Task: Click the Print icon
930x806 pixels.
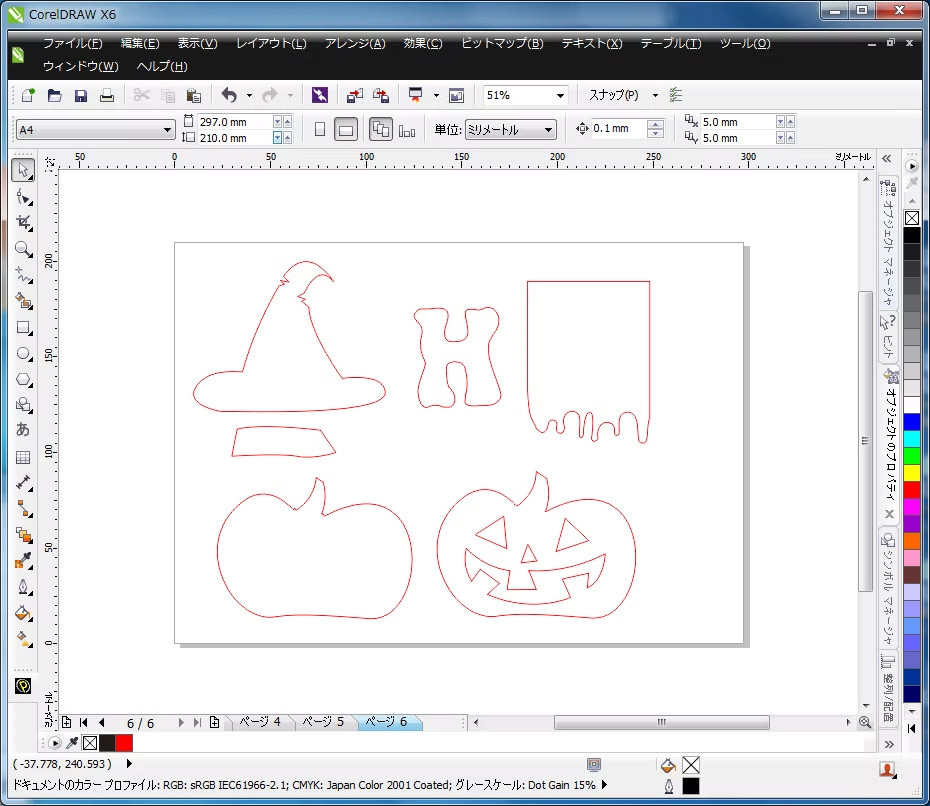Action: coord(106,96)
